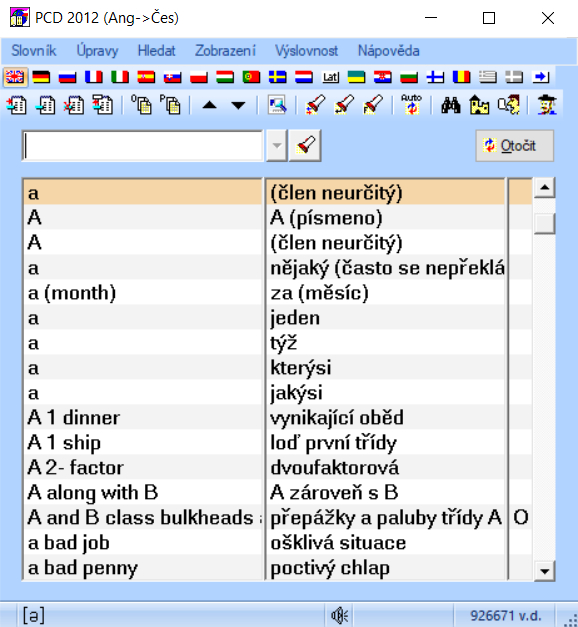
Task: Switch to the Hungarian flag dictionary
Action: [225, 77]
